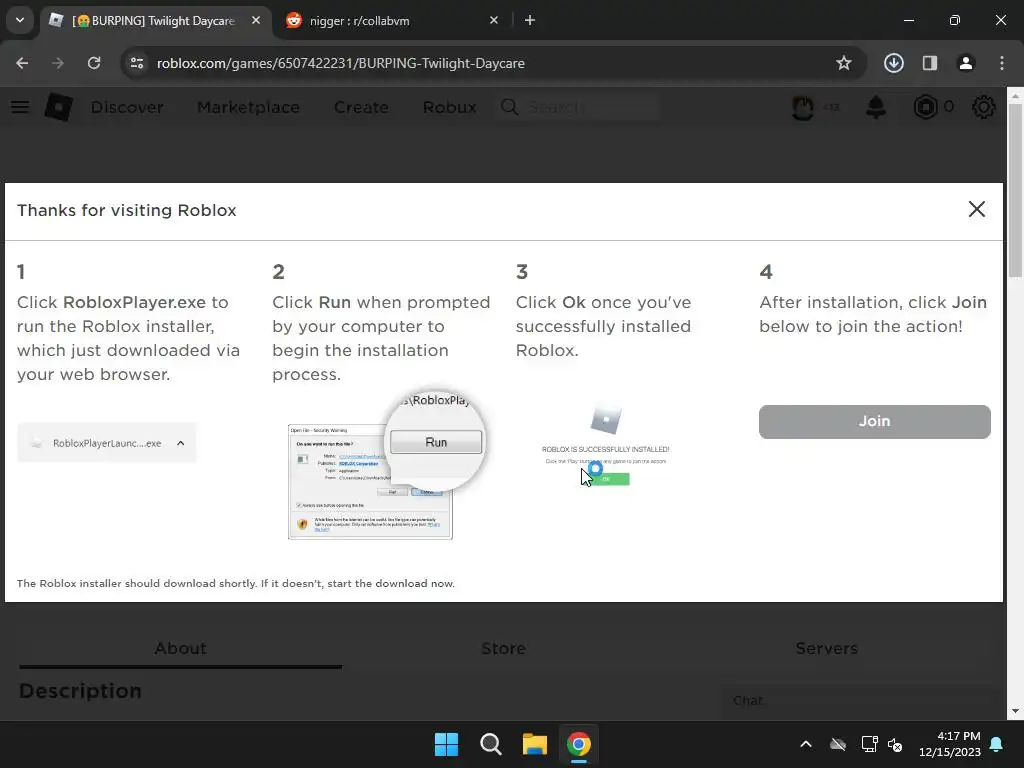Open the network tray icon
The image size is (1024, 768).
(x=869, y=744)
